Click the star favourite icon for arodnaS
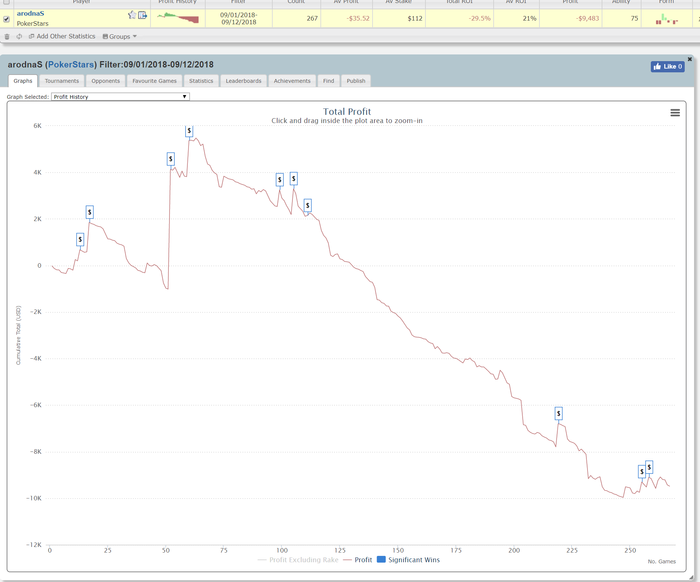The width and height of the screenshot is (700, 582). pyautogui.click(x=132, y=15)
